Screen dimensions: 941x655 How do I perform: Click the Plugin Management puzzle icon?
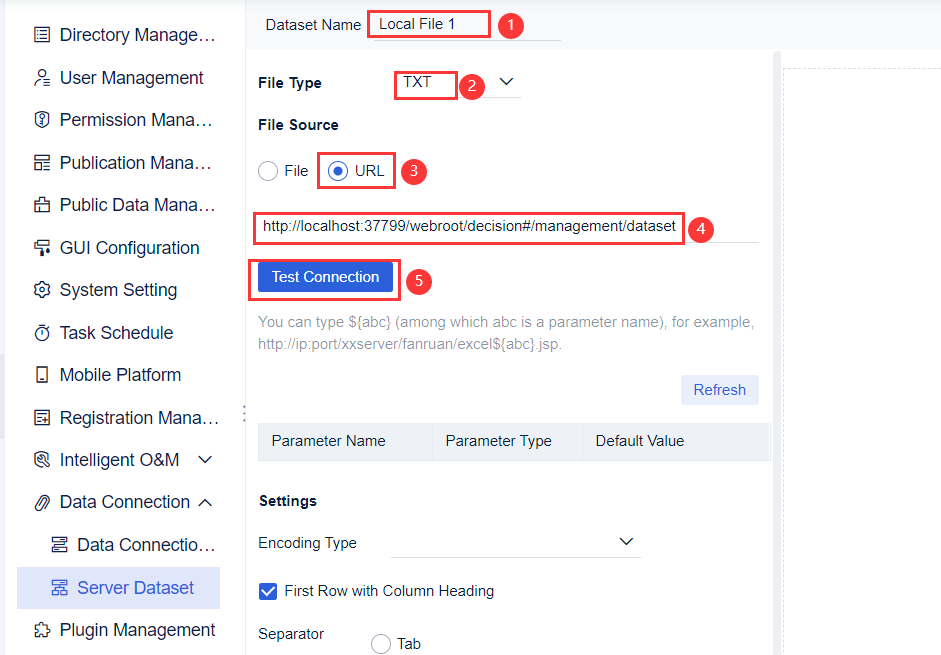[x=42, y=630]
